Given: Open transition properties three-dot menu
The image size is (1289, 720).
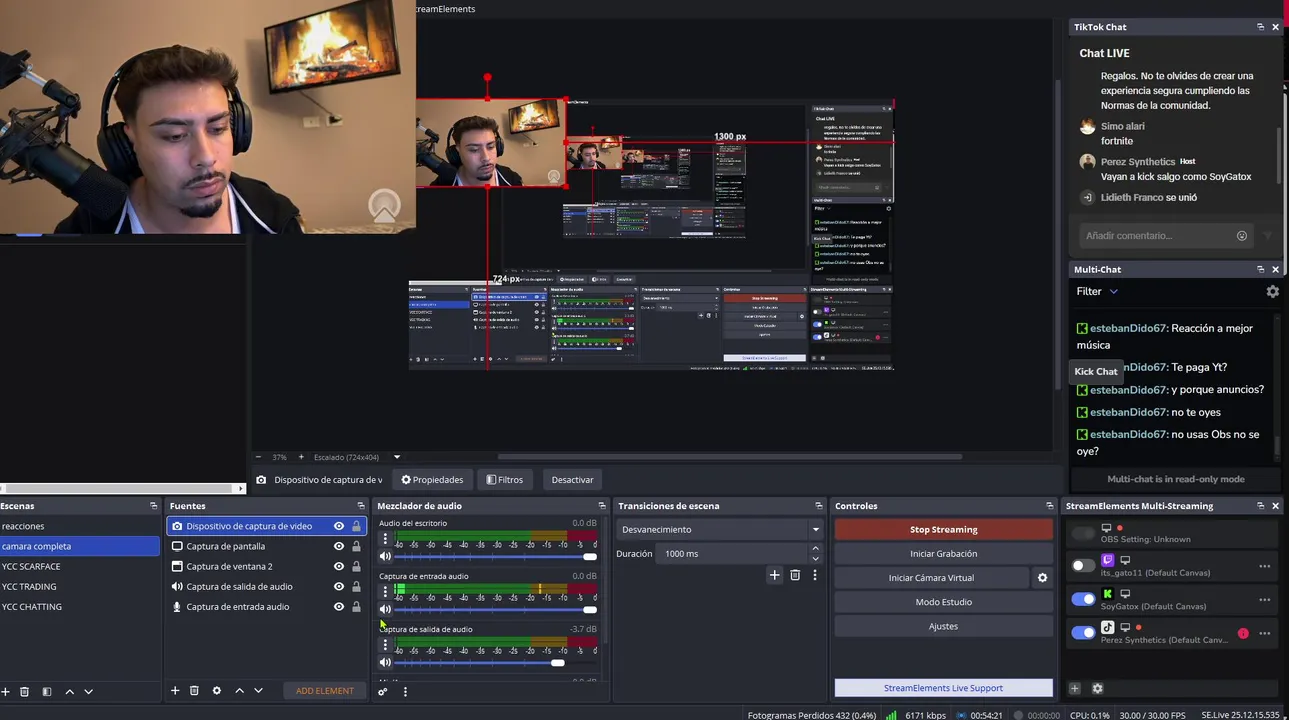Looking at the screenshot, I should [x=815, y=575].
